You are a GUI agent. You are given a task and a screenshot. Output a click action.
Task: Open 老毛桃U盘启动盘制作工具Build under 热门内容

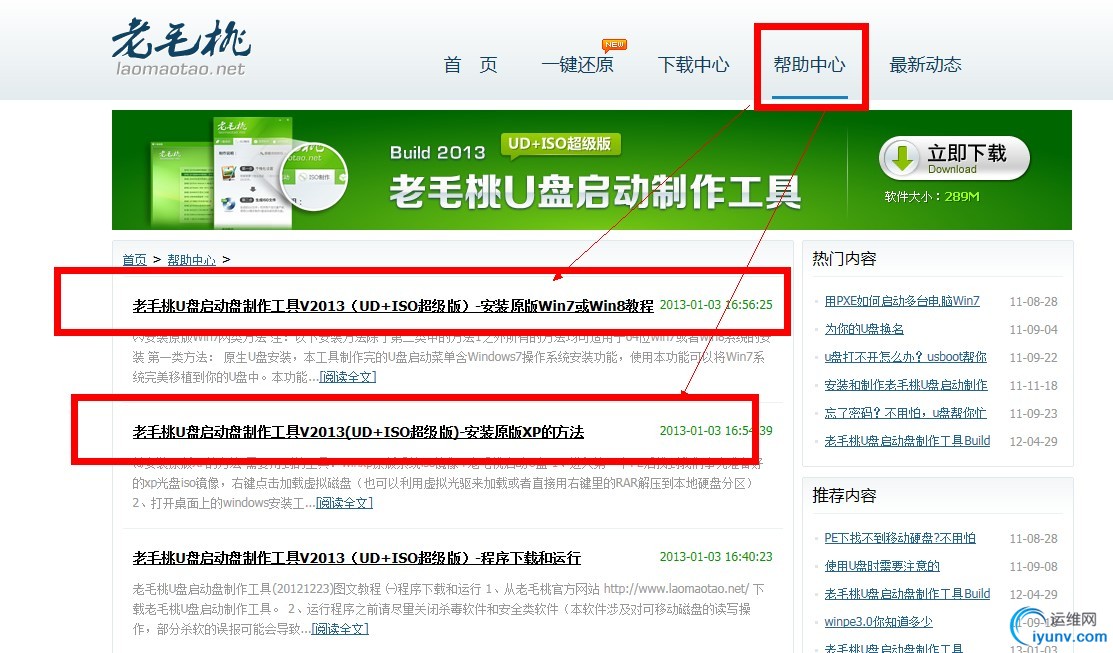[907, 441]
